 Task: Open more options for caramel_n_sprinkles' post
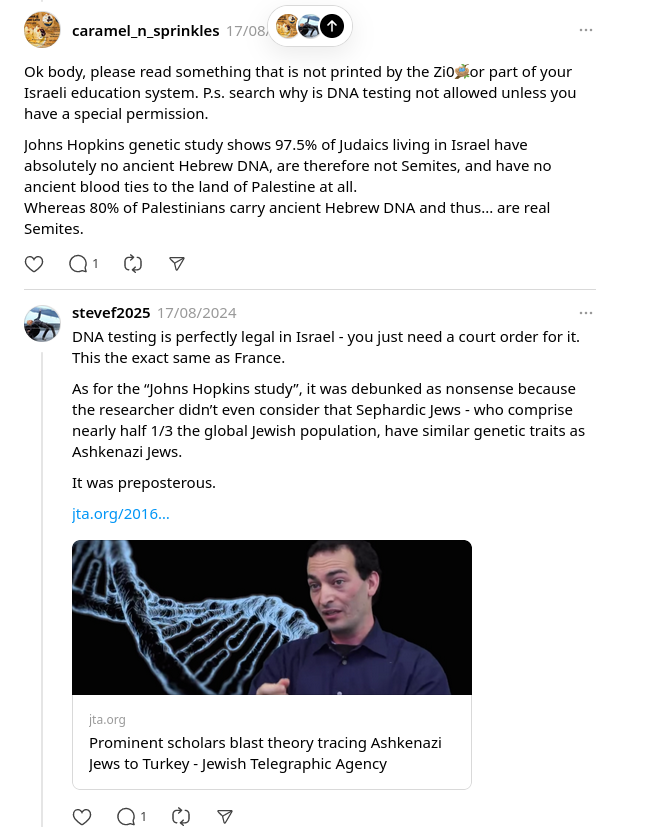pos(586,30)
